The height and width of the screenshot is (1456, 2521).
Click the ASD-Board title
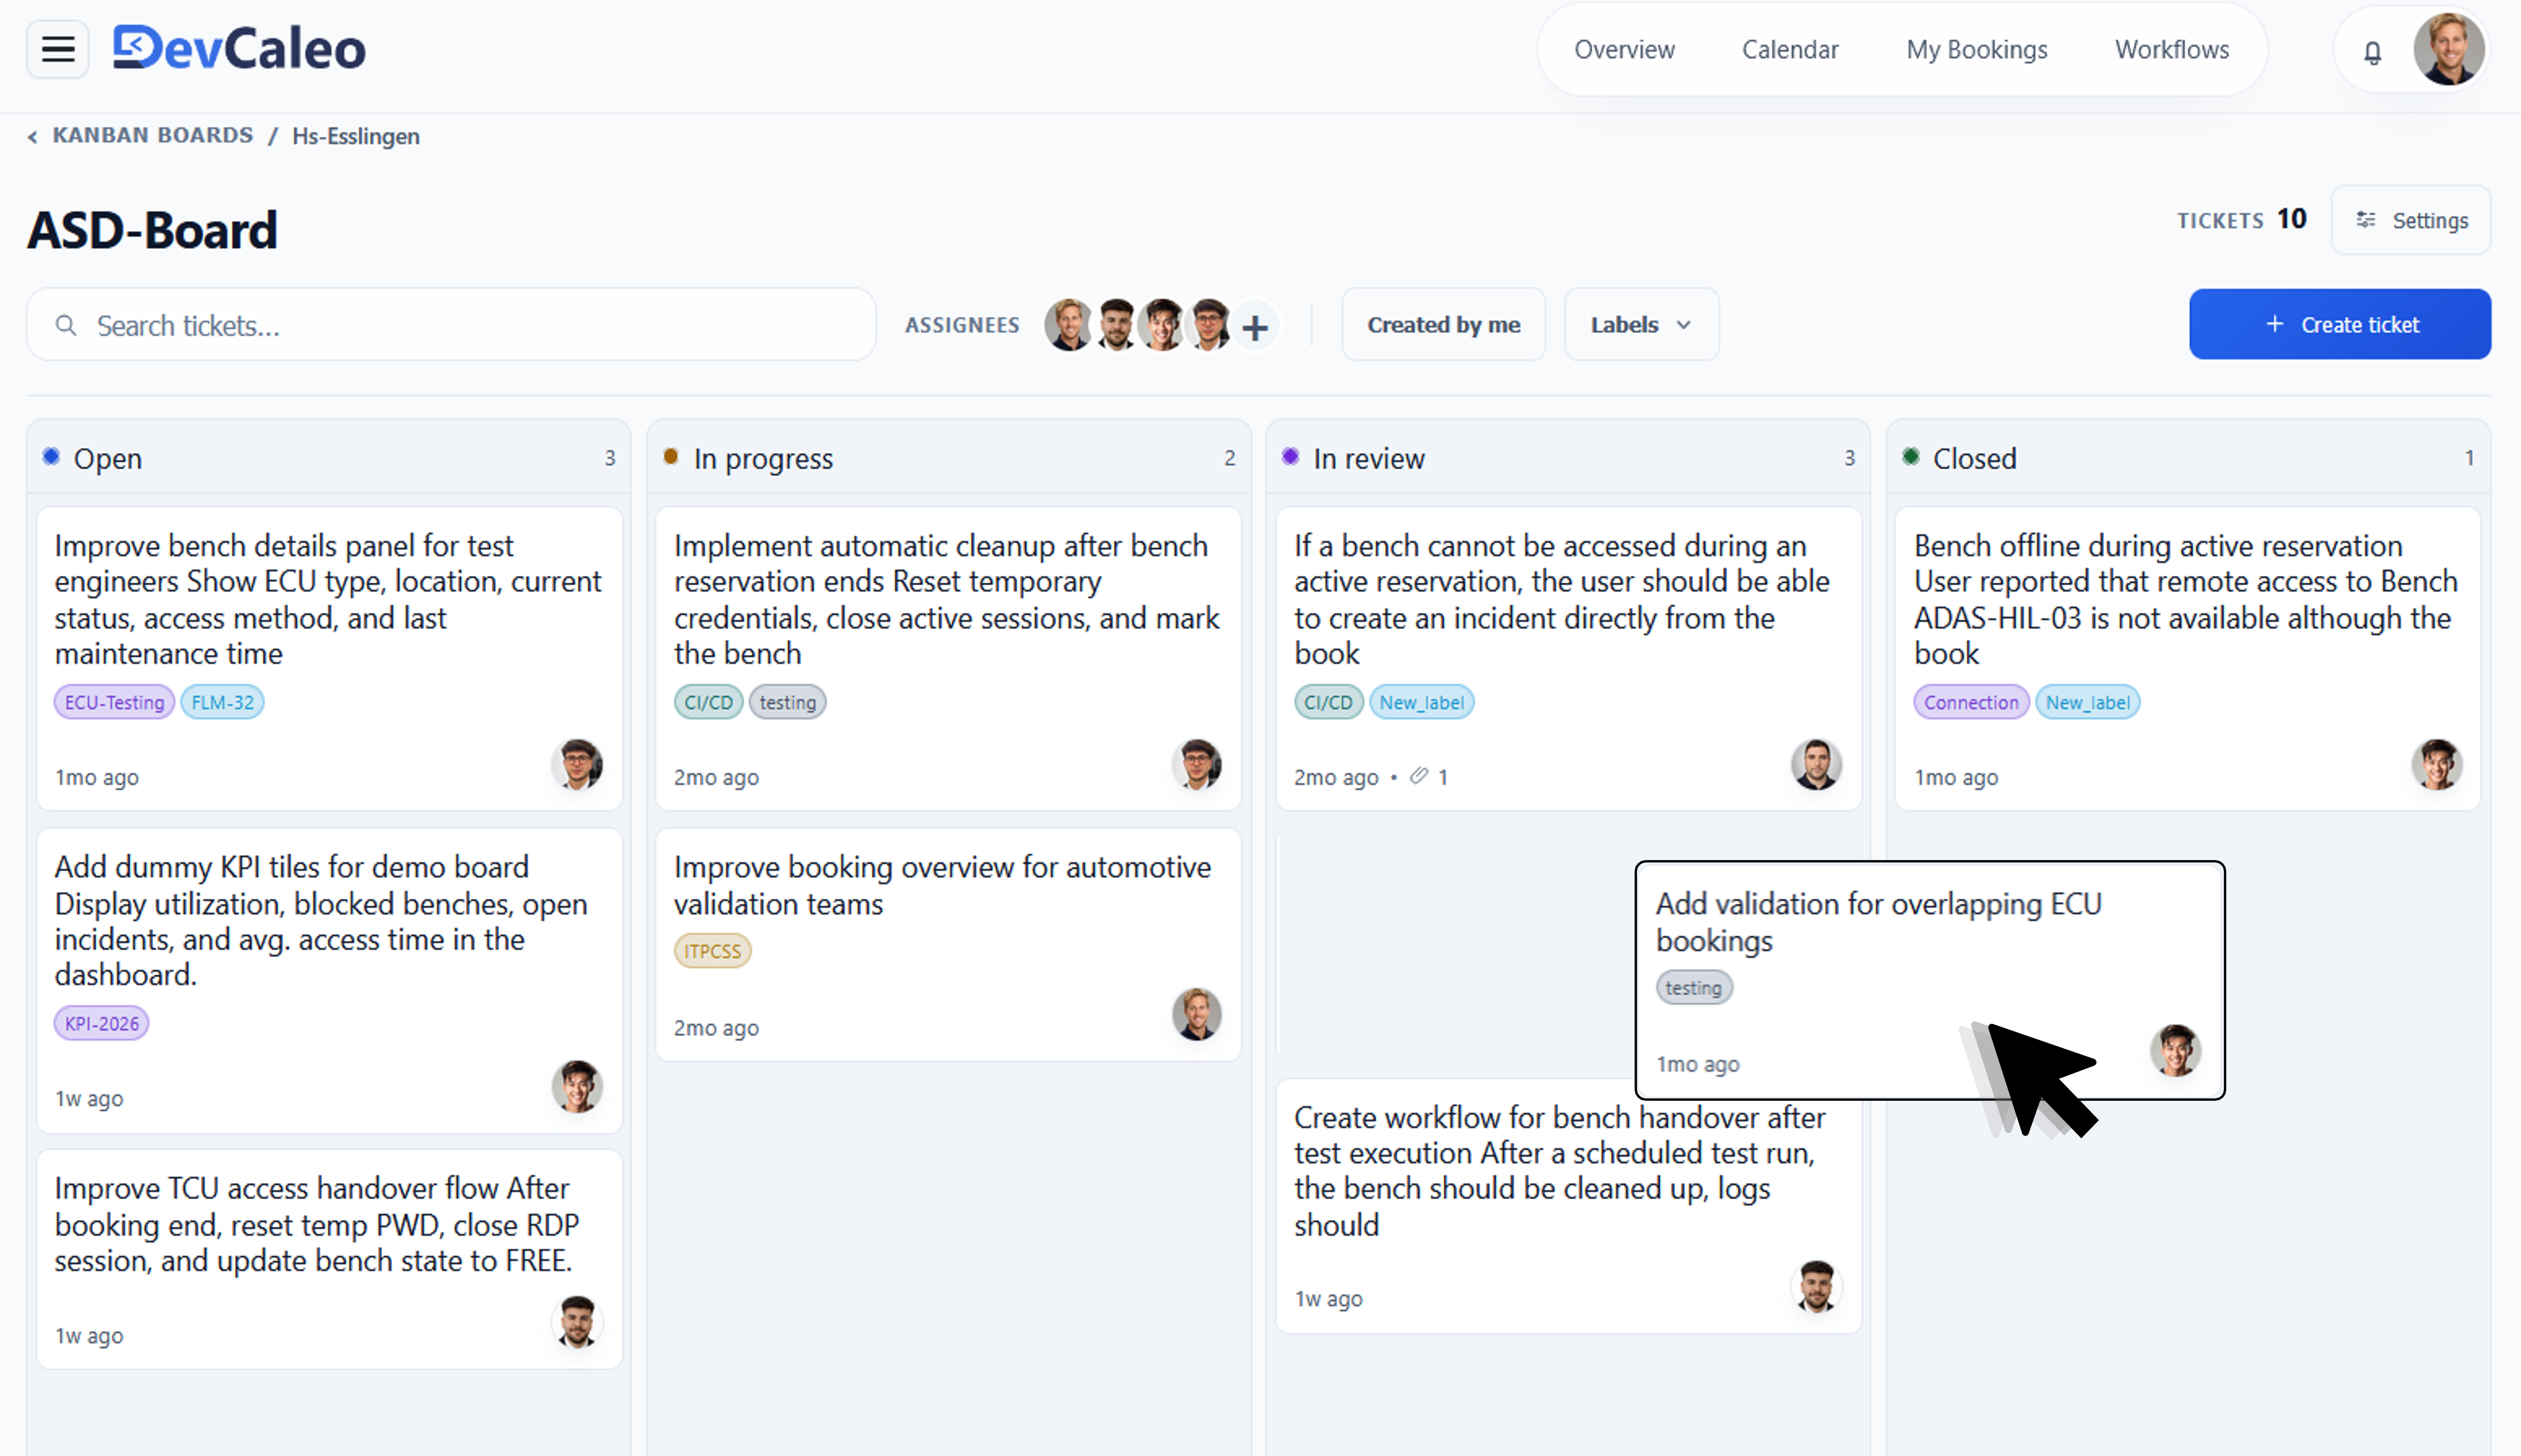[x=152, y=230]
